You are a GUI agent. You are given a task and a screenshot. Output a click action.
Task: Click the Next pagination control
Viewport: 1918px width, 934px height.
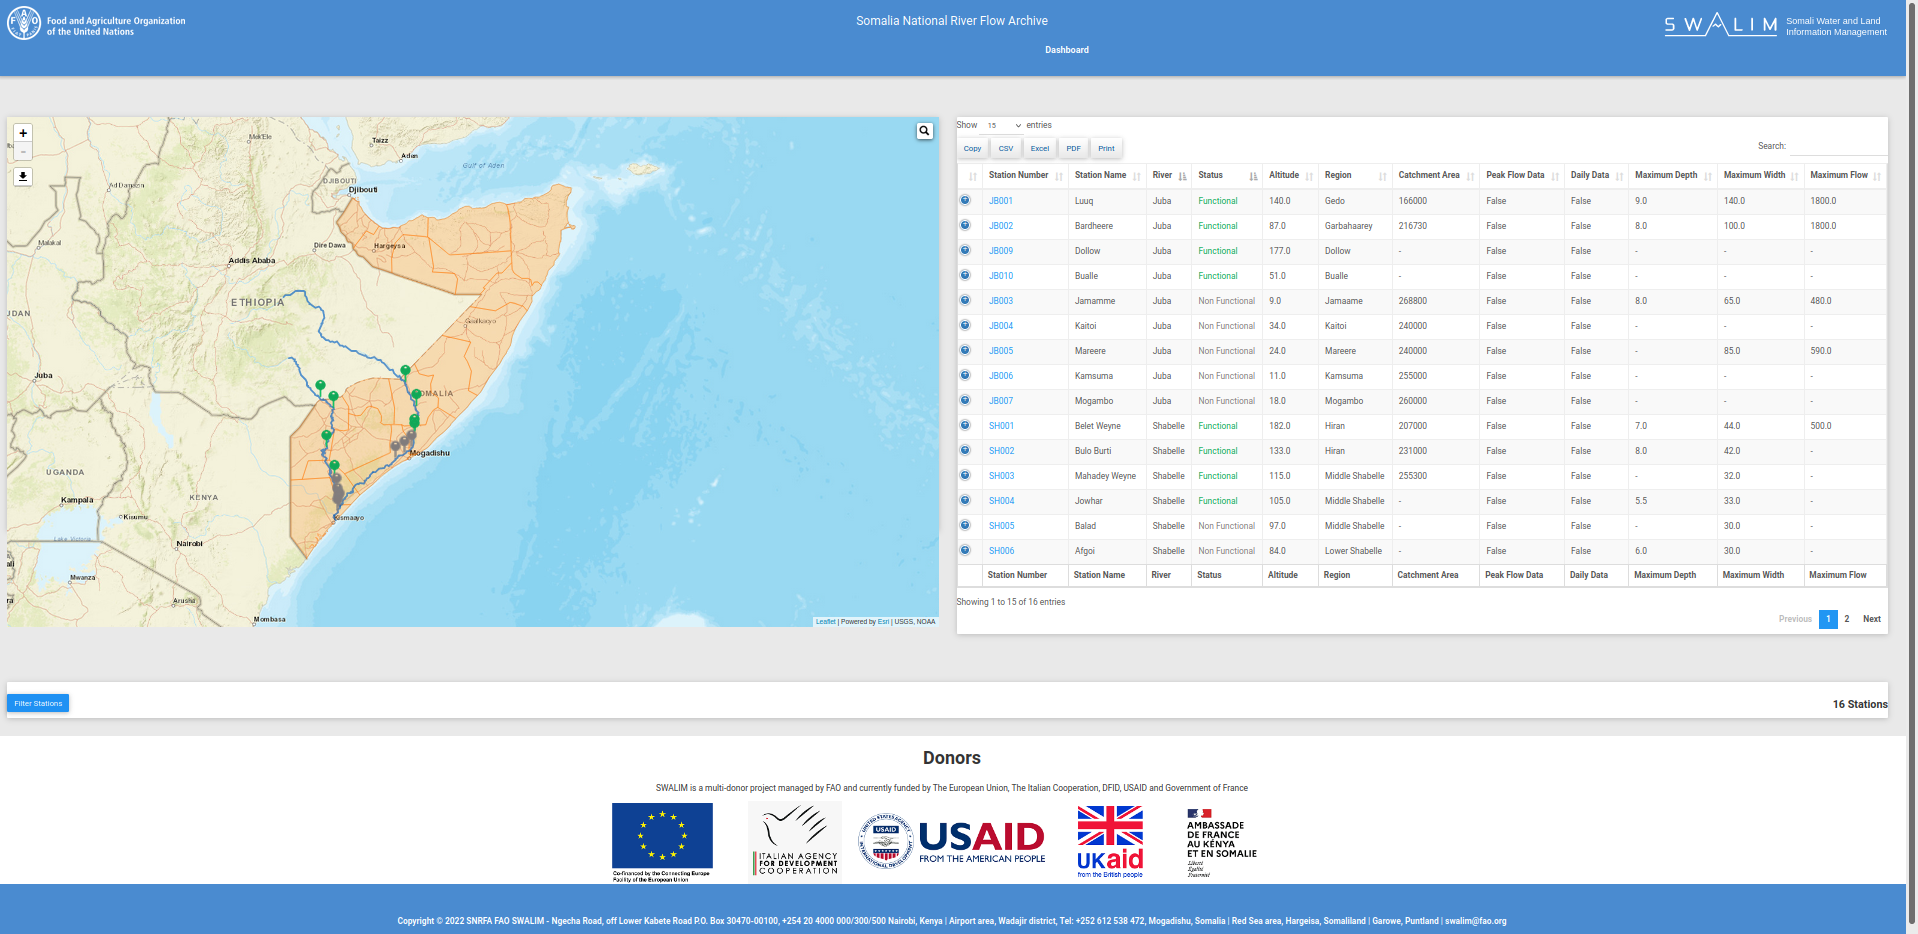[x=1871, y=618]
